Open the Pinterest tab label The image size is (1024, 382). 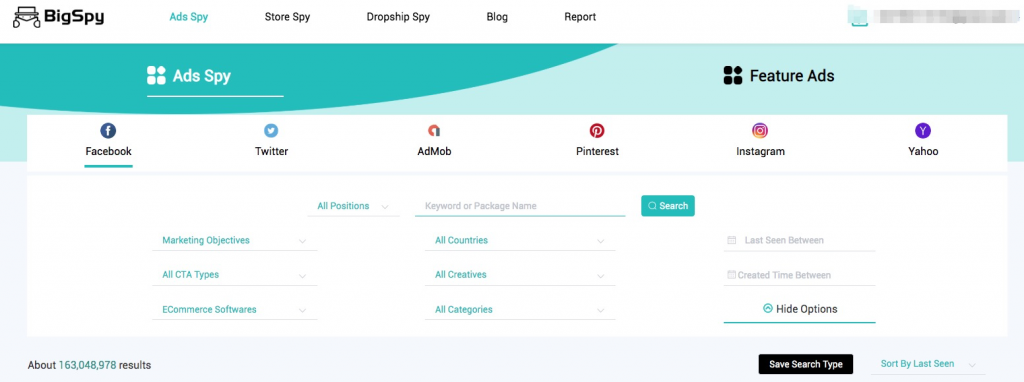[597, 151]
